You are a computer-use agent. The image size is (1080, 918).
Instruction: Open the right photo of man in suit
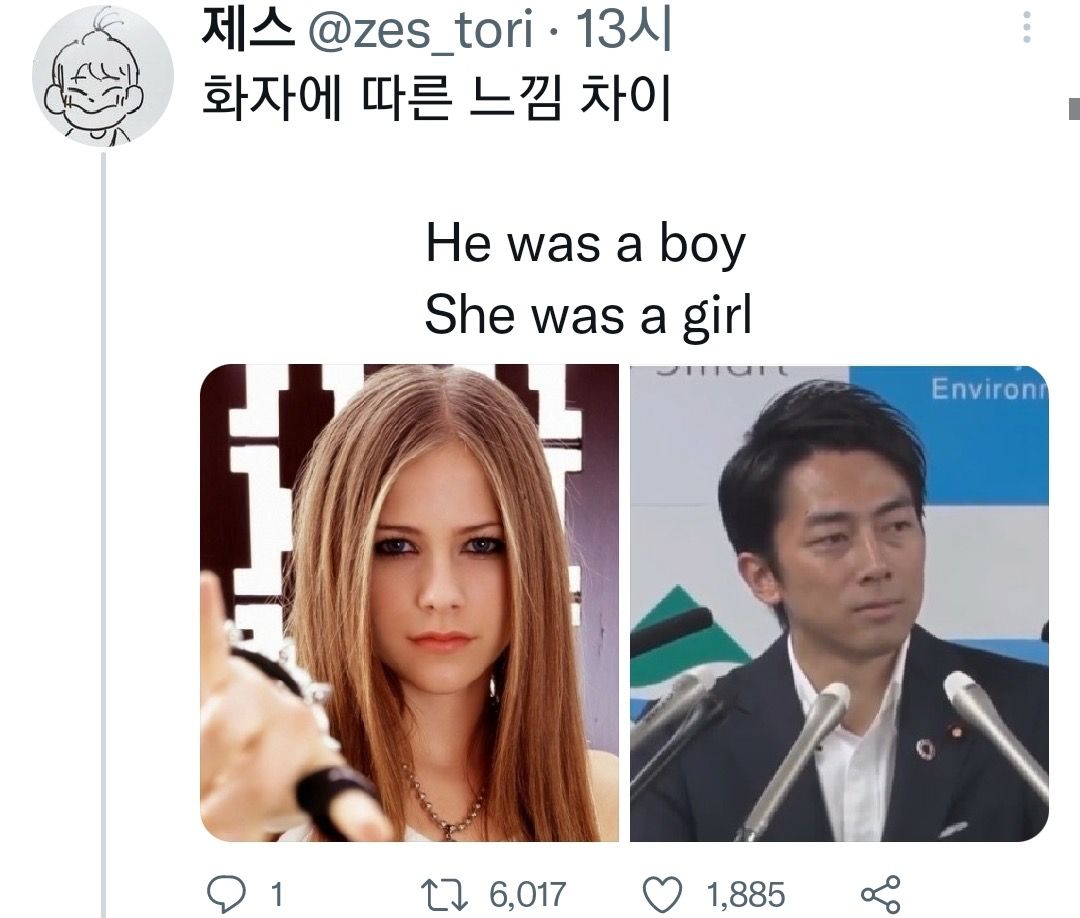tap(839, 602)
